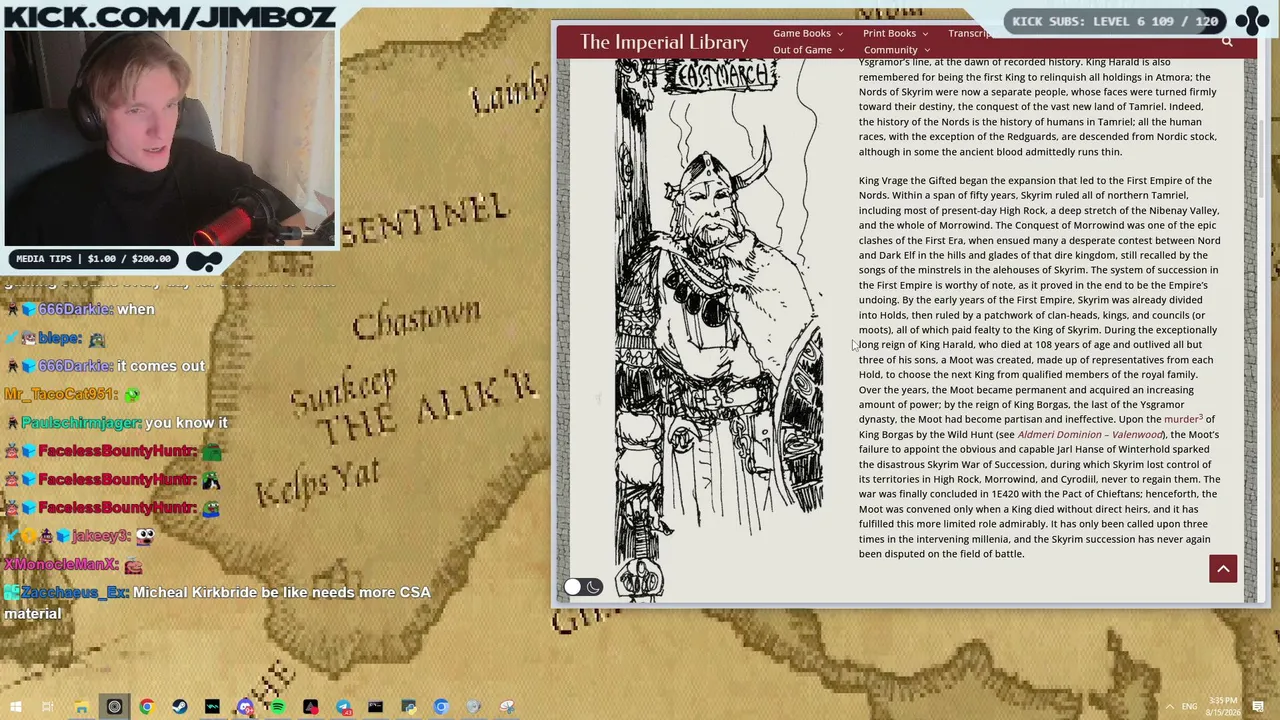The image size is (1280, 720).
Task: Click username Zacchaeus_Ex in chat
Action: click(x=75, y=593)
